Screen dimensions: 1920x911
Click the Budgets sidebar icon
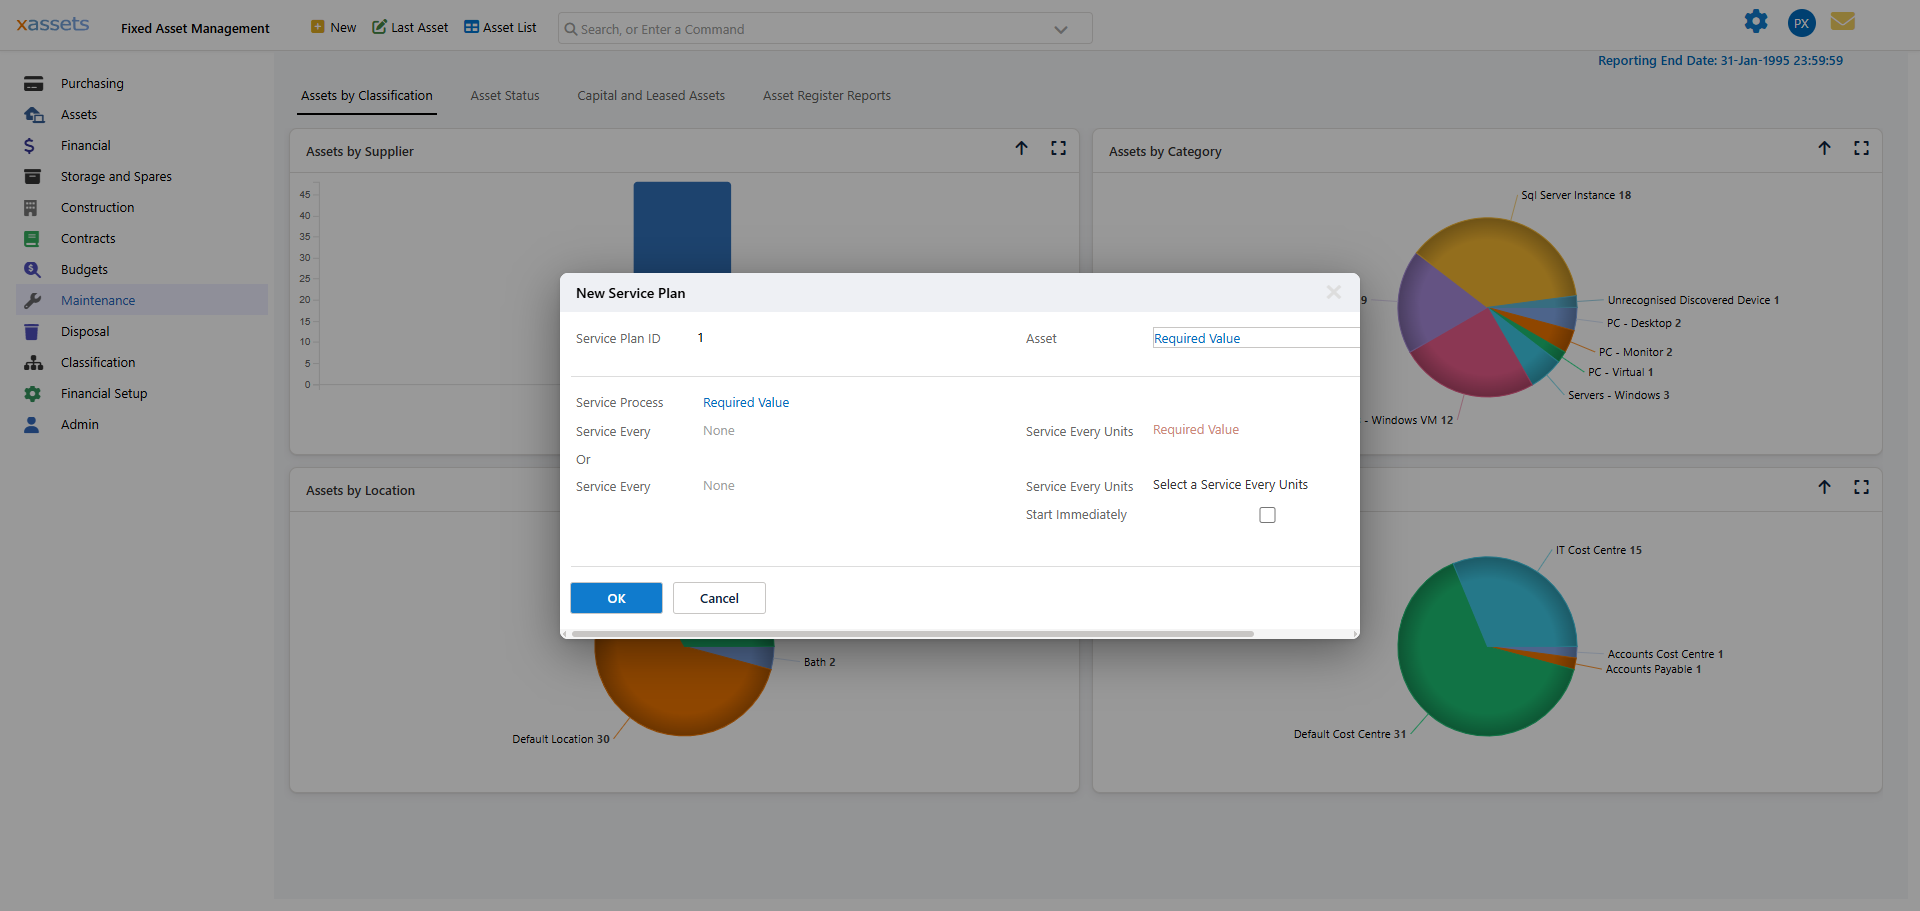pos(33,270)
